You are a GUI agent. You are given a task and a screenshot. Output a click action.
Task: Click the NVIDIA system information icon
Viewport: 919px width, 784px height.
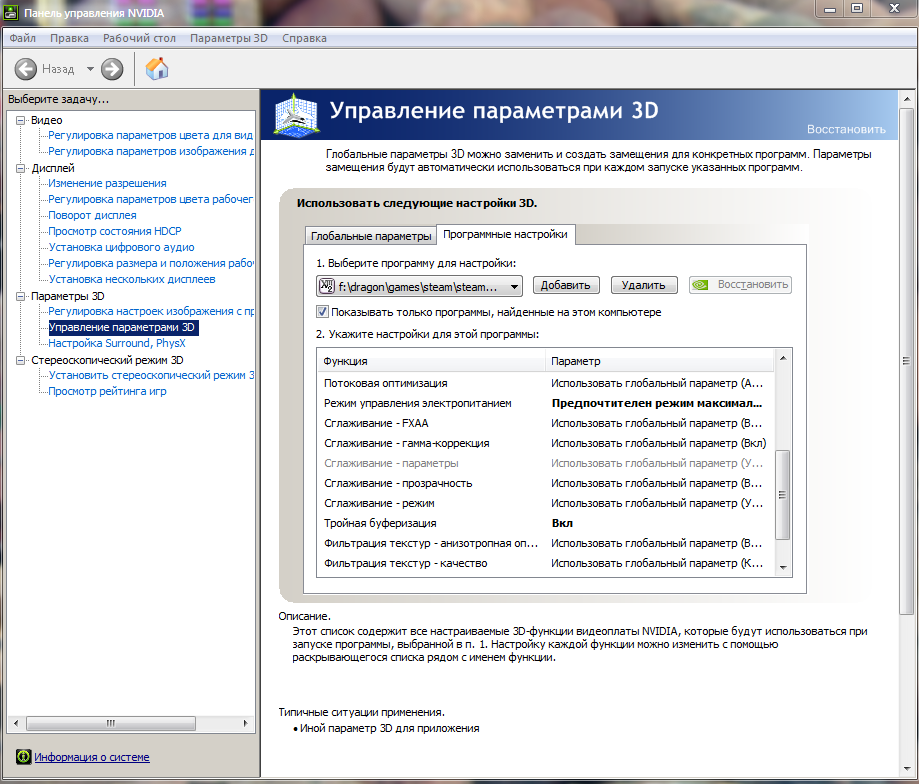pos(23,756)
